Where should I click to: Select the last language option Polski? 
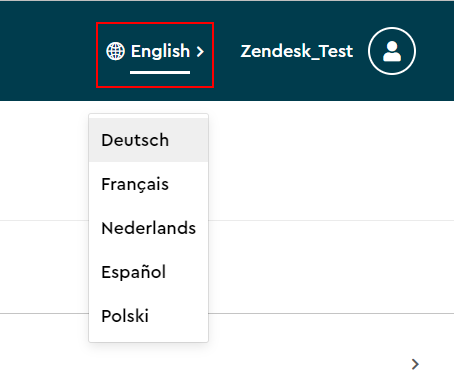[148, 316]
